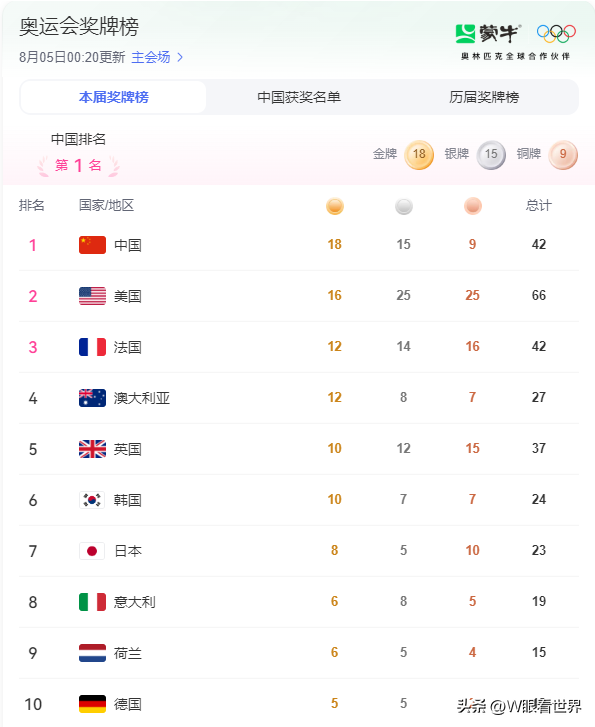Click the gold medal column header icon

tap(335, 206)
